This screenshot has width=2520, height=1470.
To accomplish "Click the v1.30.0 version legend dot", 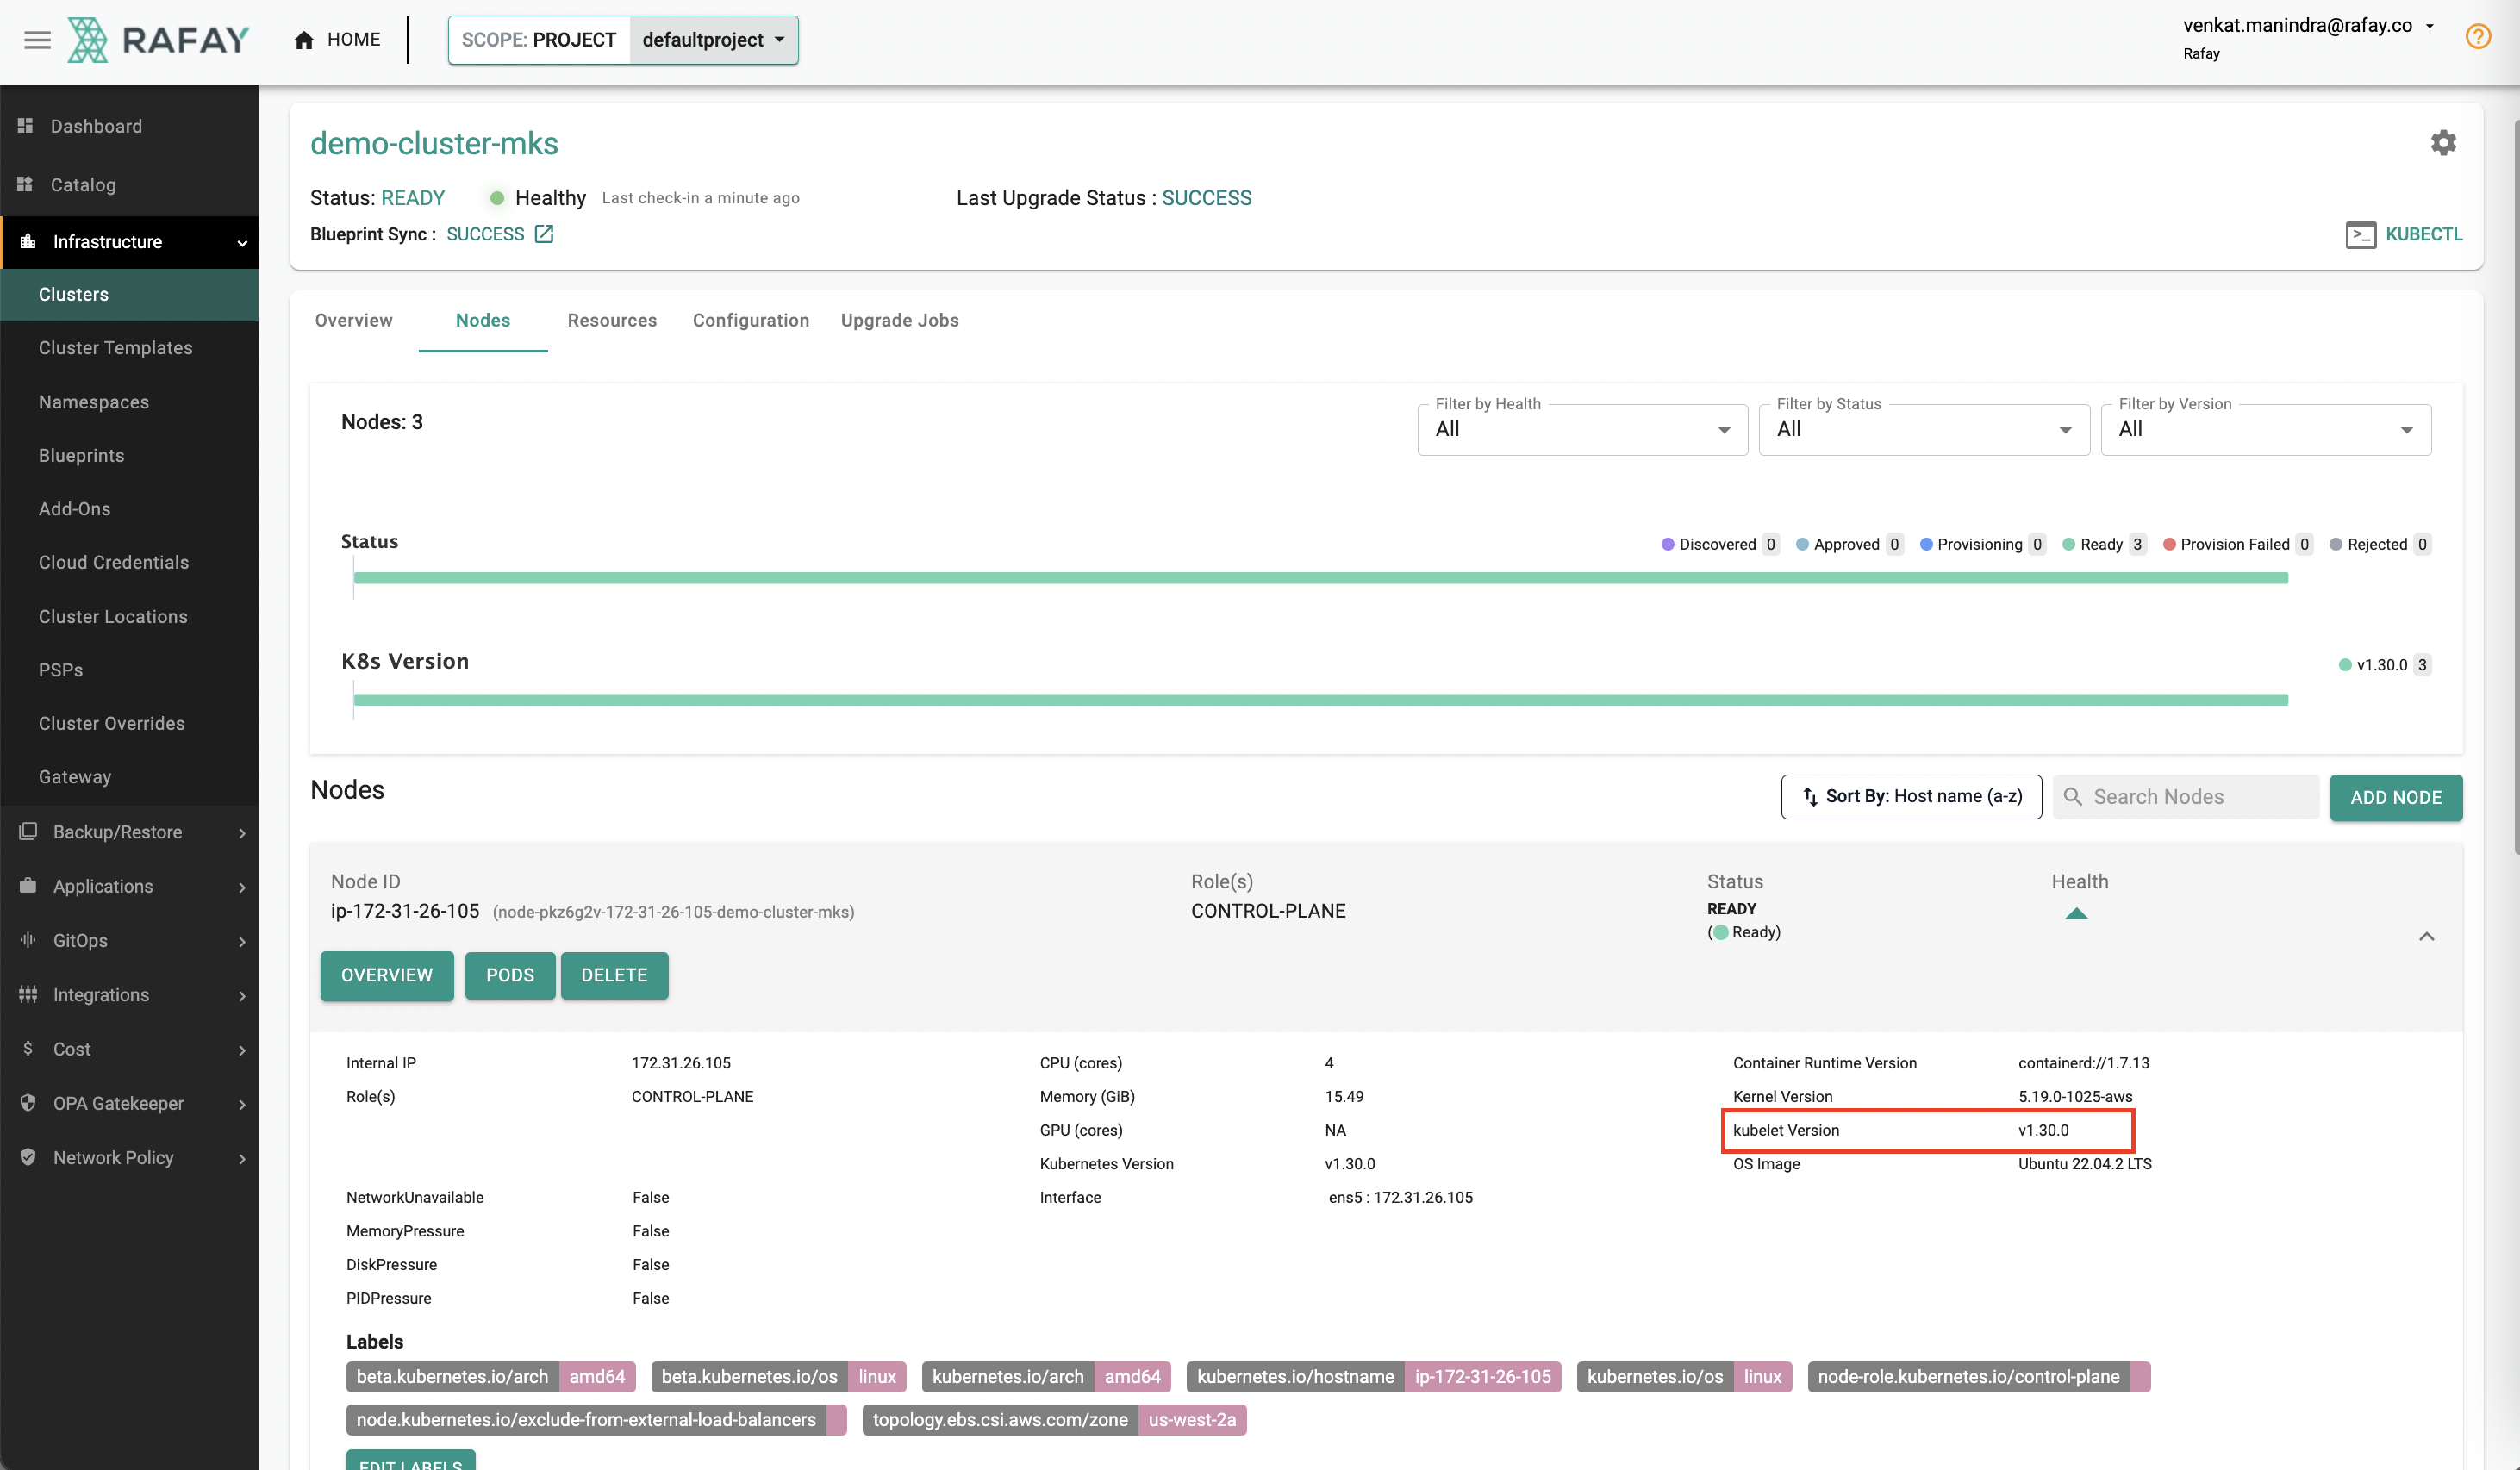I will coord(2345,665).
